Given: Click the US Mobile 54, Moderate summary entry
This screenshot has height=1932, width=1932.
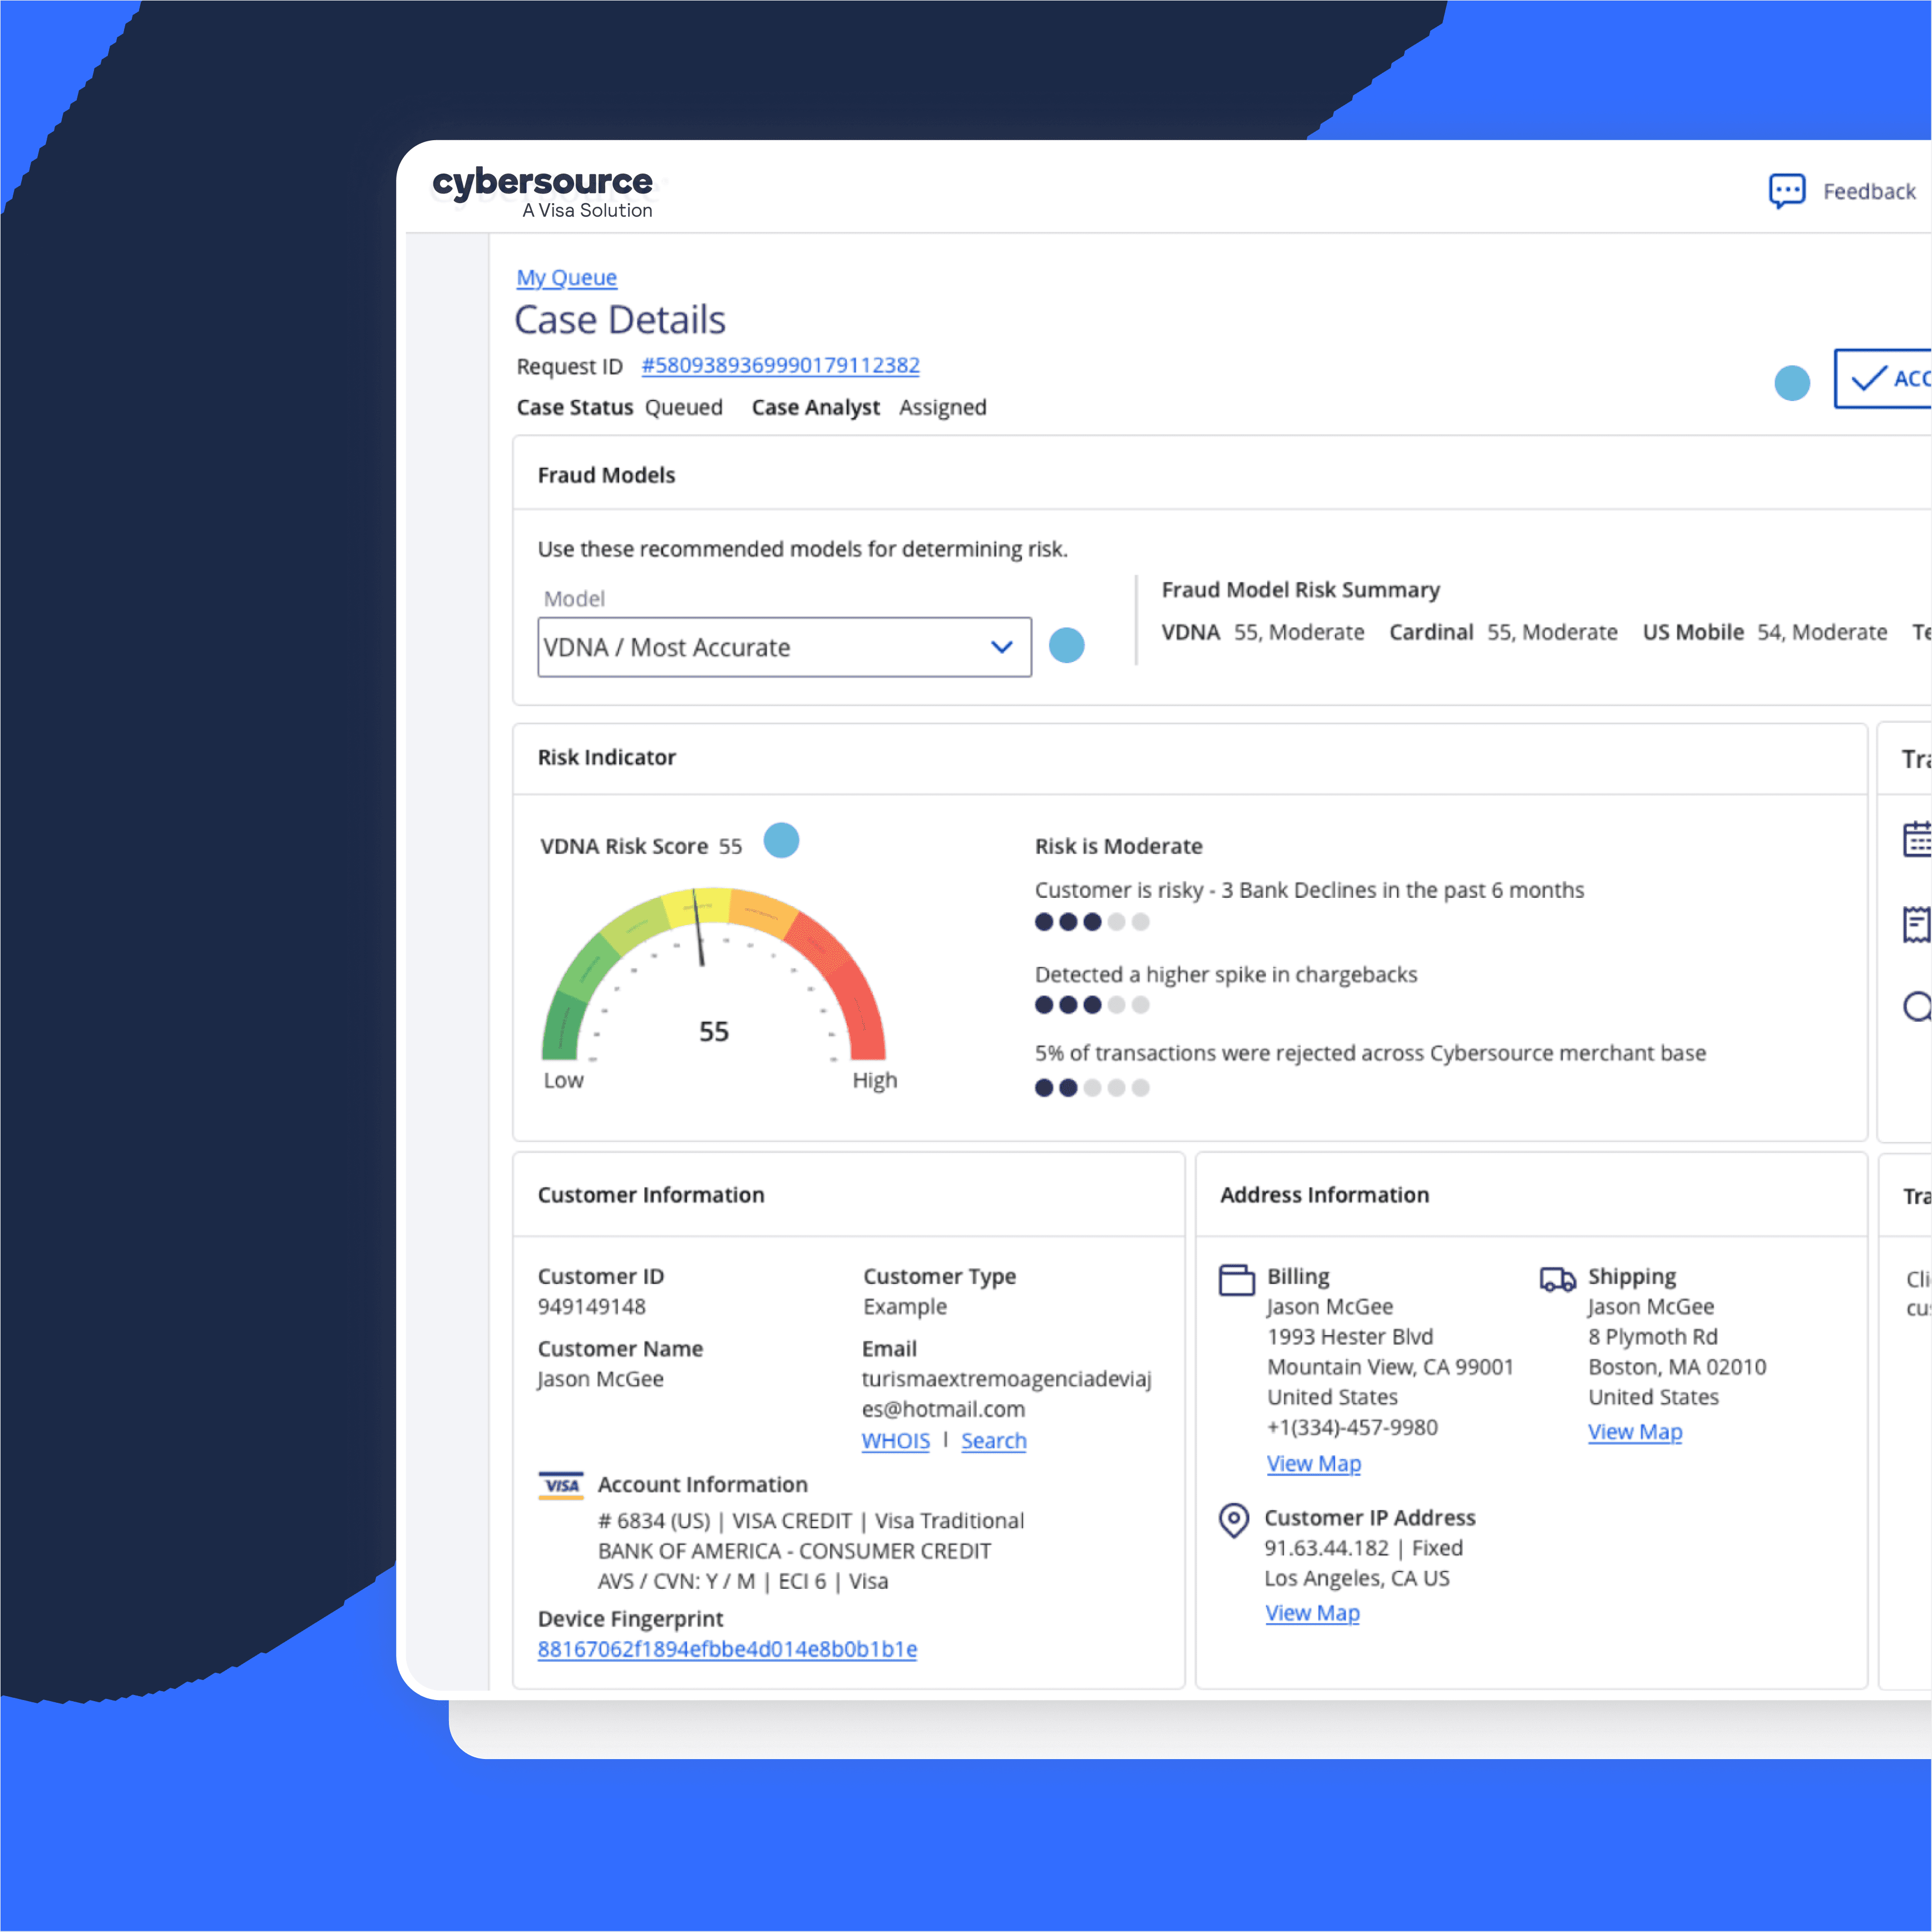Looking at the screenshot, I should tap(1765, 632).
